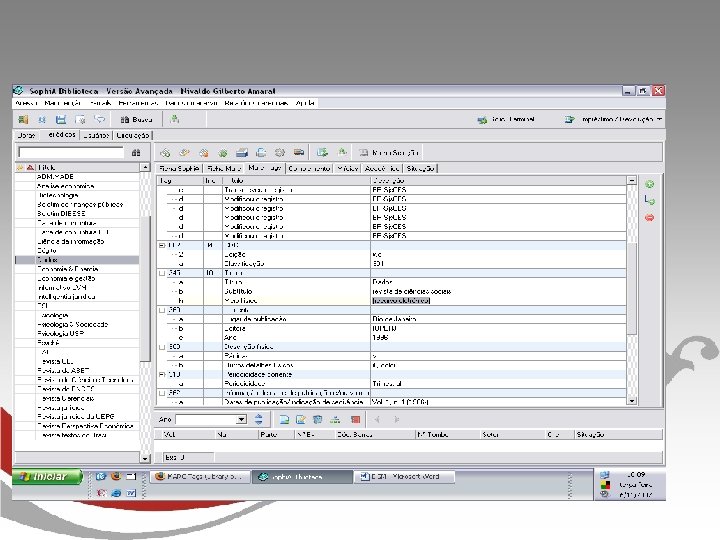Image resolution: width=720 pixels, height=540 pixels.
Task: Click the add-subfield icon beside the MARC grid
Action: 650,200
